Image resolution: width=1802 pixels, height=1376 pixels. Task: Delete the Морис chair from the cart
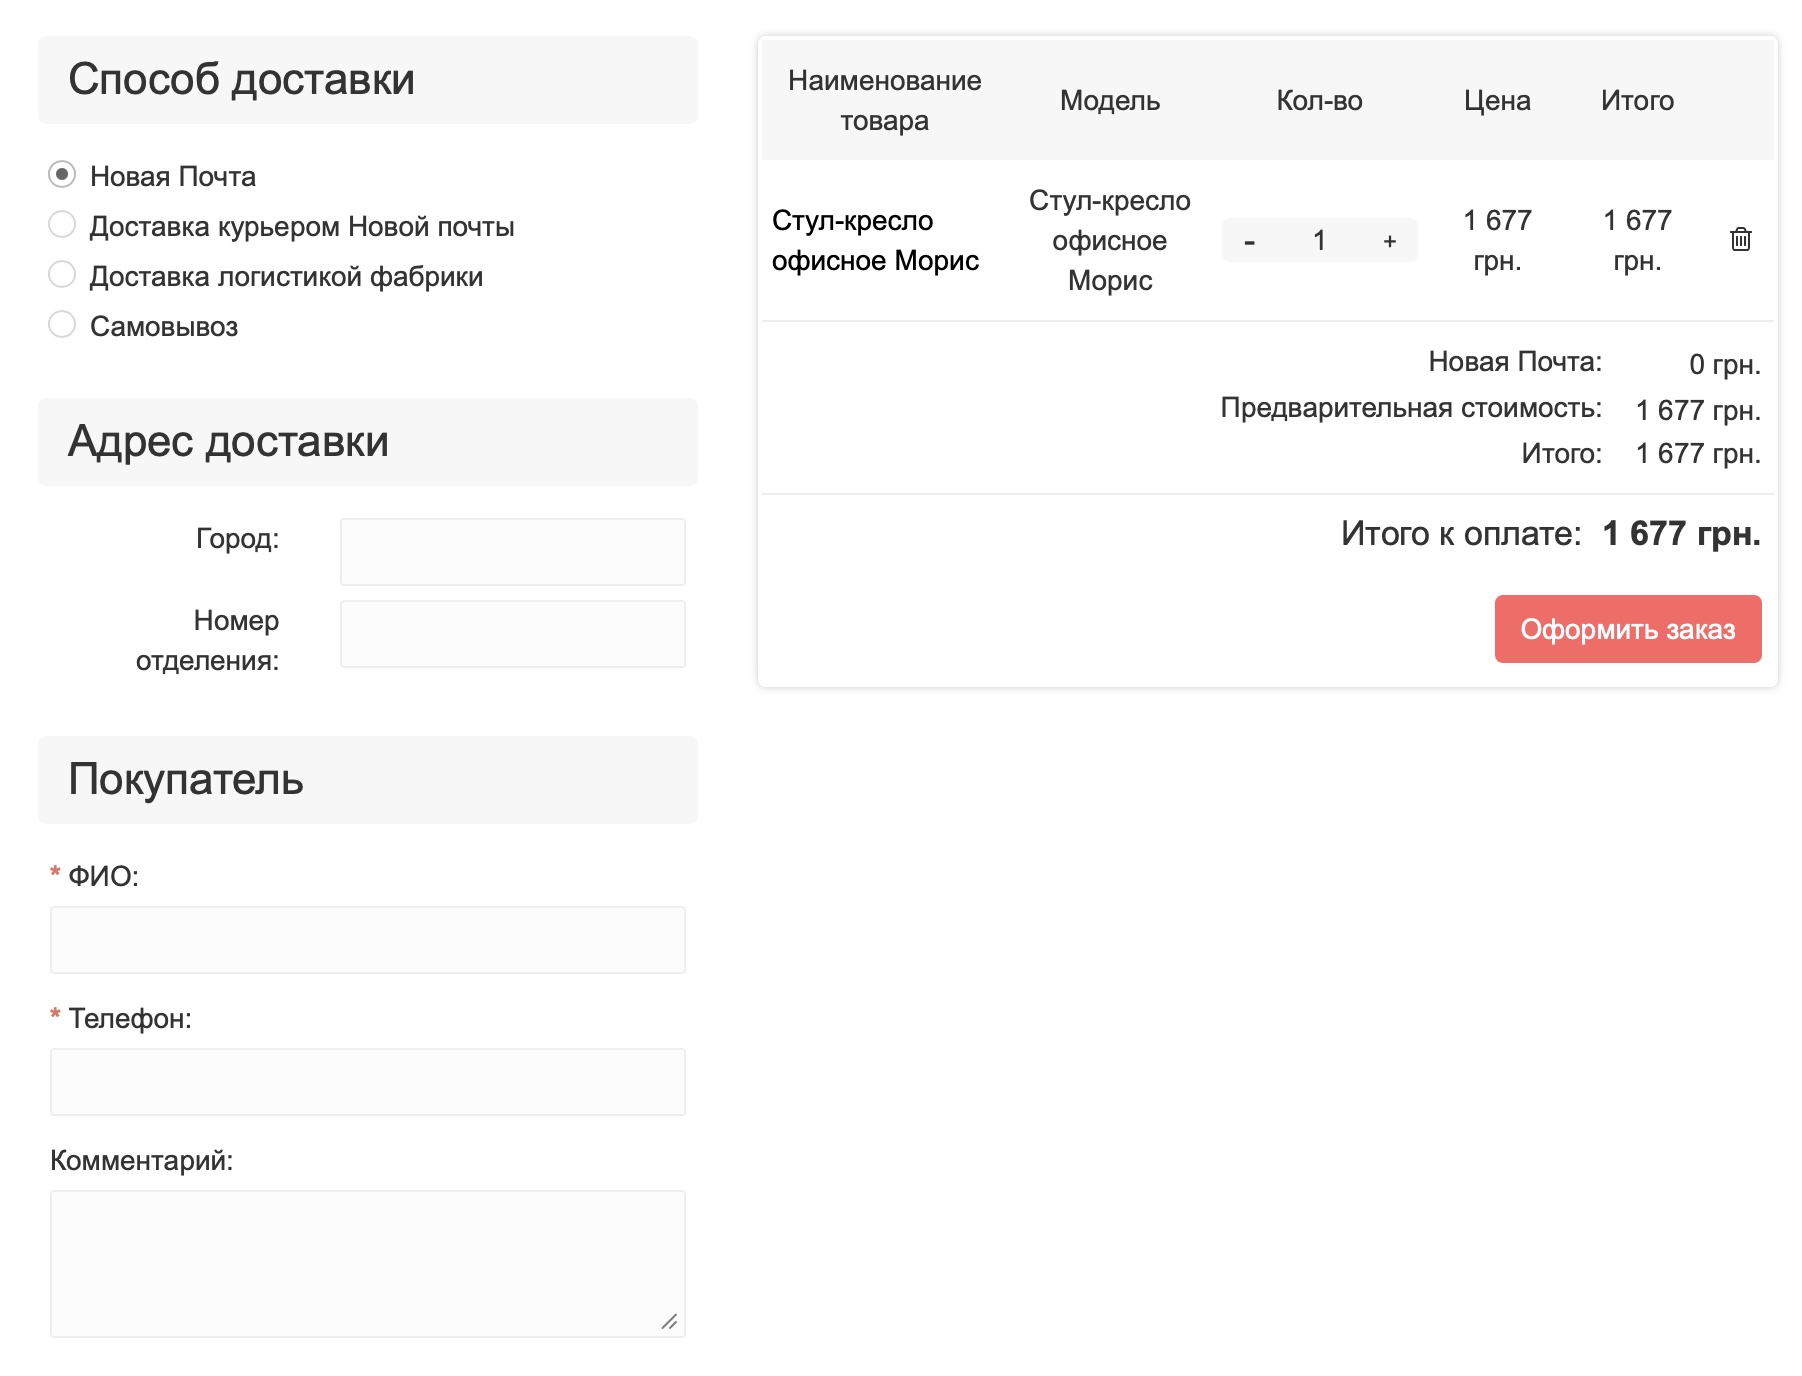click(x=1740, y=240)
